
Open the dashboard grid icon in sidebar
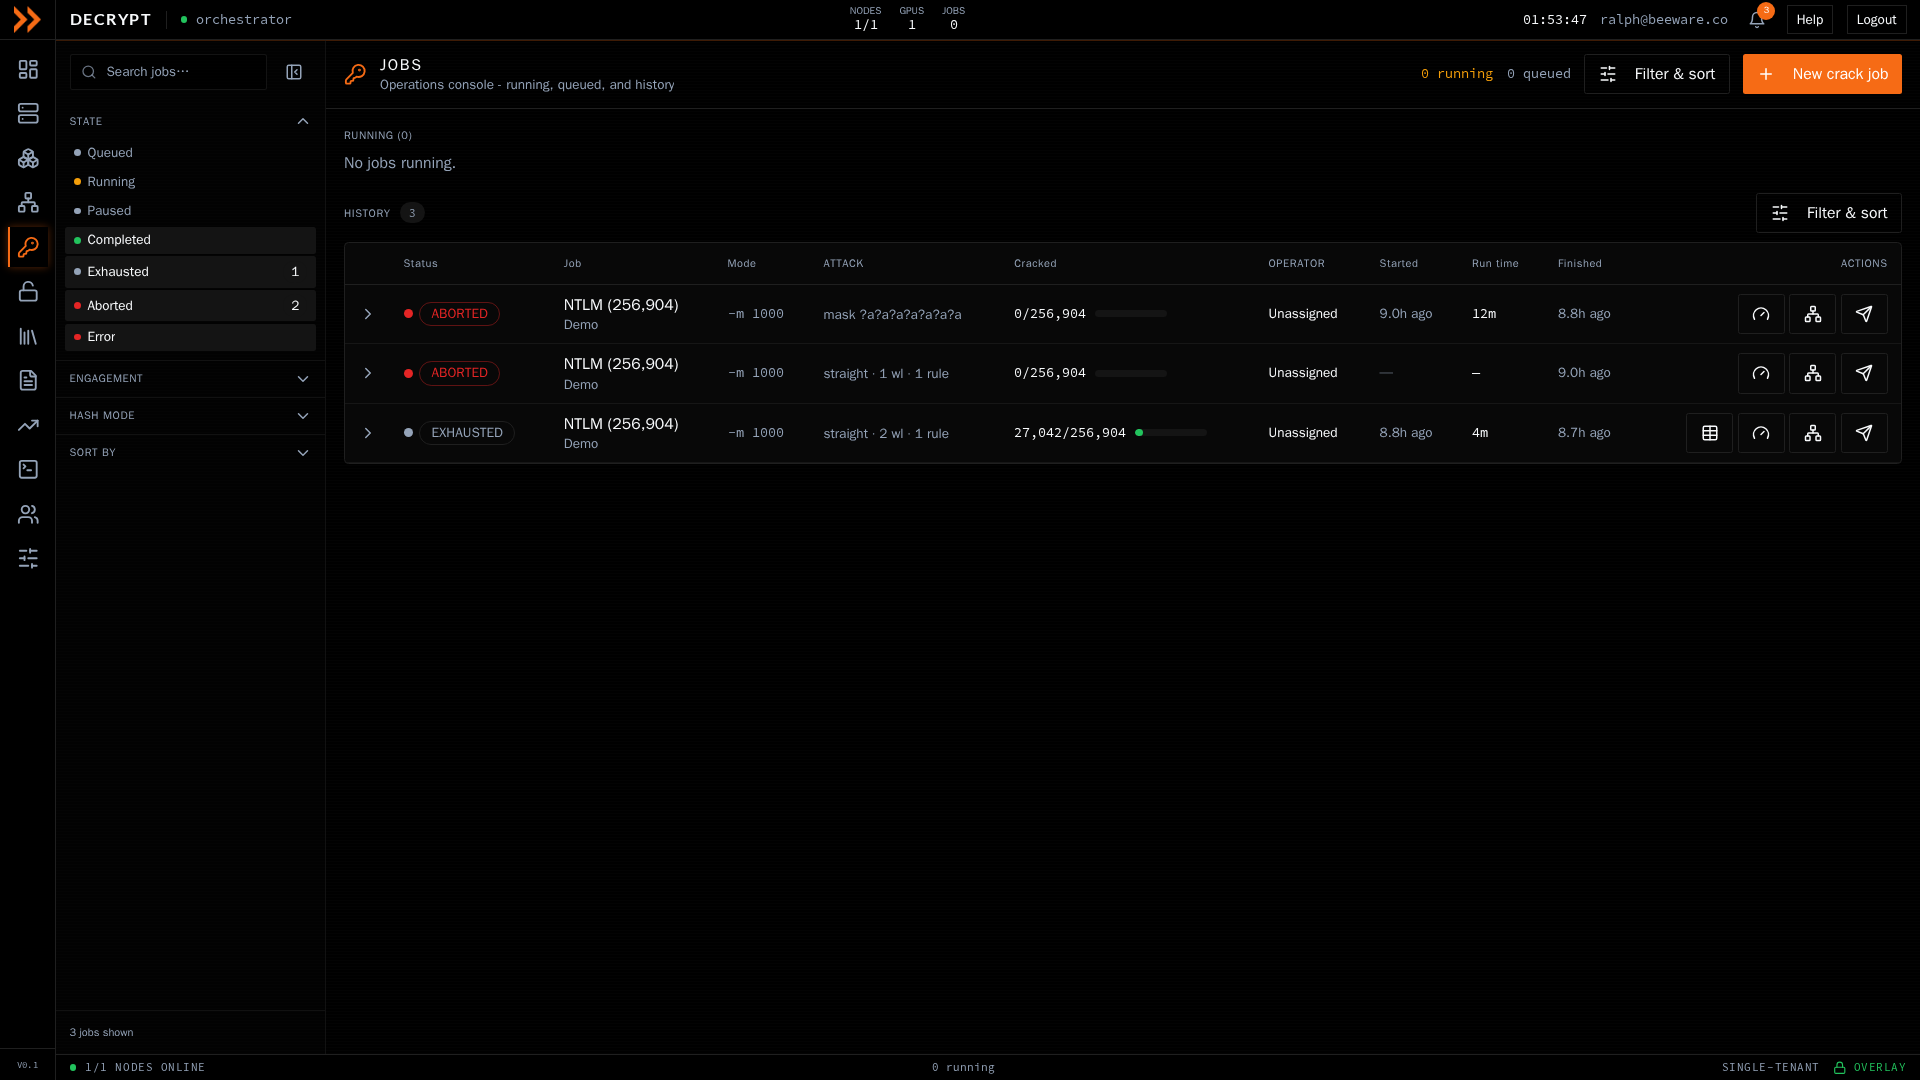click(x=28, y=69)
